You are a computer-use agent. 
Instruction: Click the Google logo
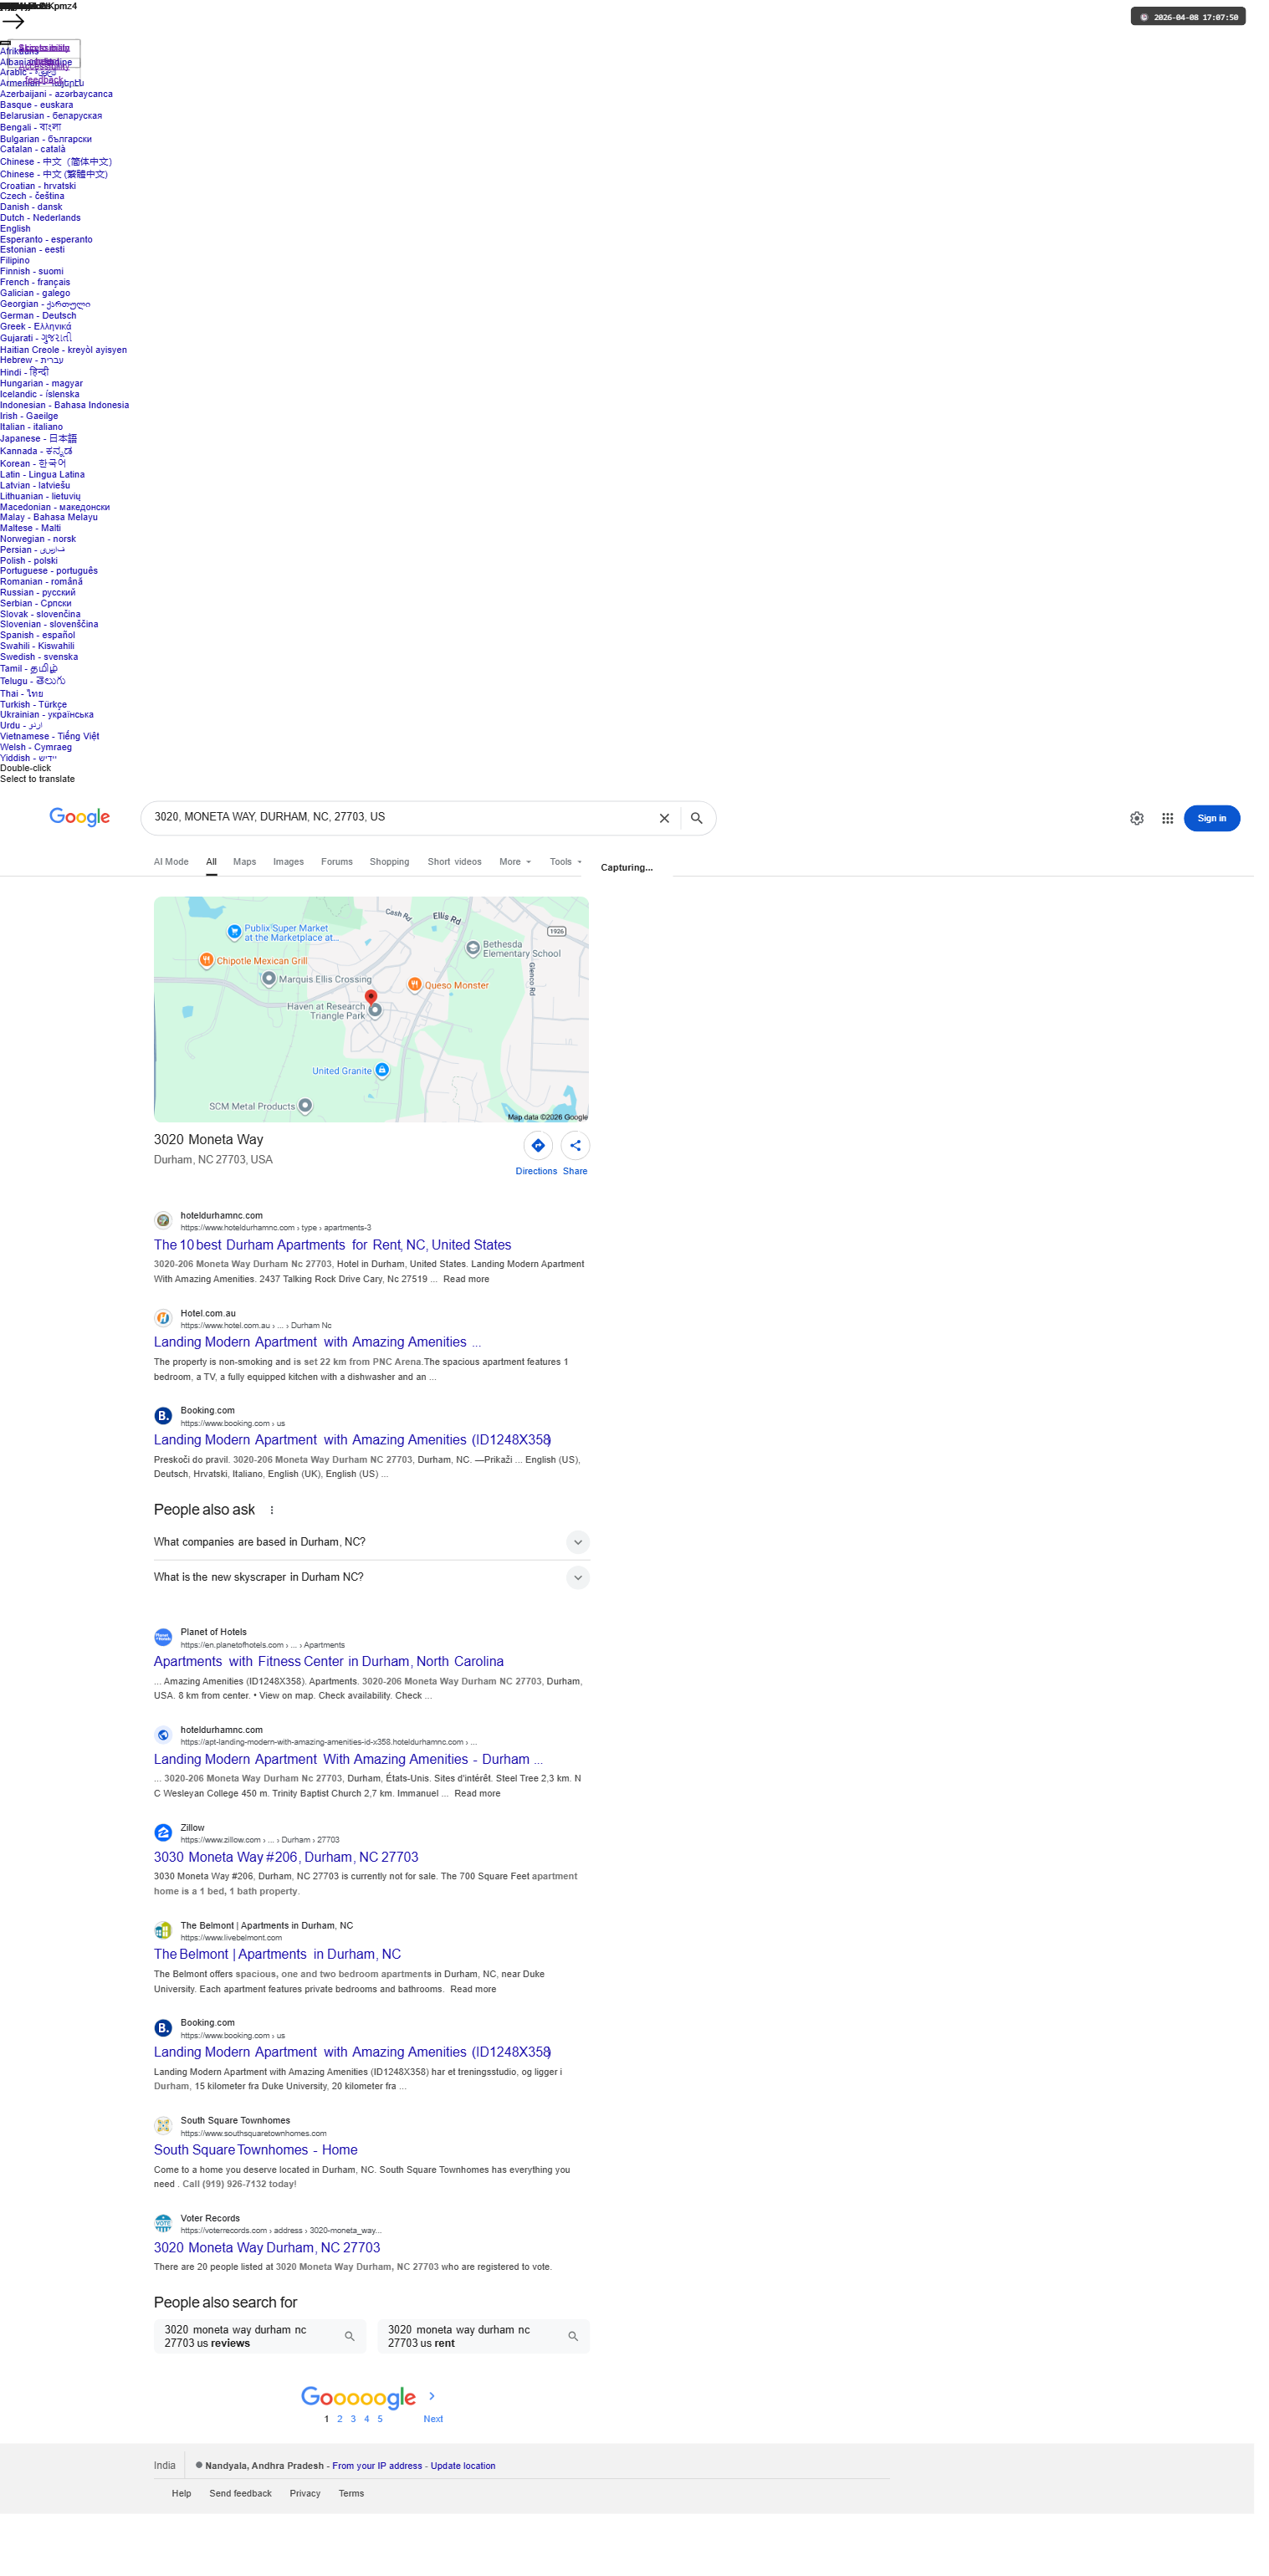pyautogui.click(x=80, y=817)
